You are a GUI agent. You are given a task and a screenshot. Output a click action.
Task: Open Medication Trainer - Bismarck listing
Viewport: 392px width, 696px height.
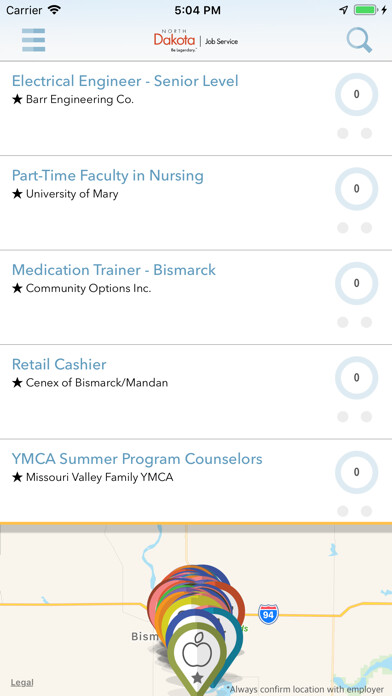pyautogui.click(x=114, y=270)
